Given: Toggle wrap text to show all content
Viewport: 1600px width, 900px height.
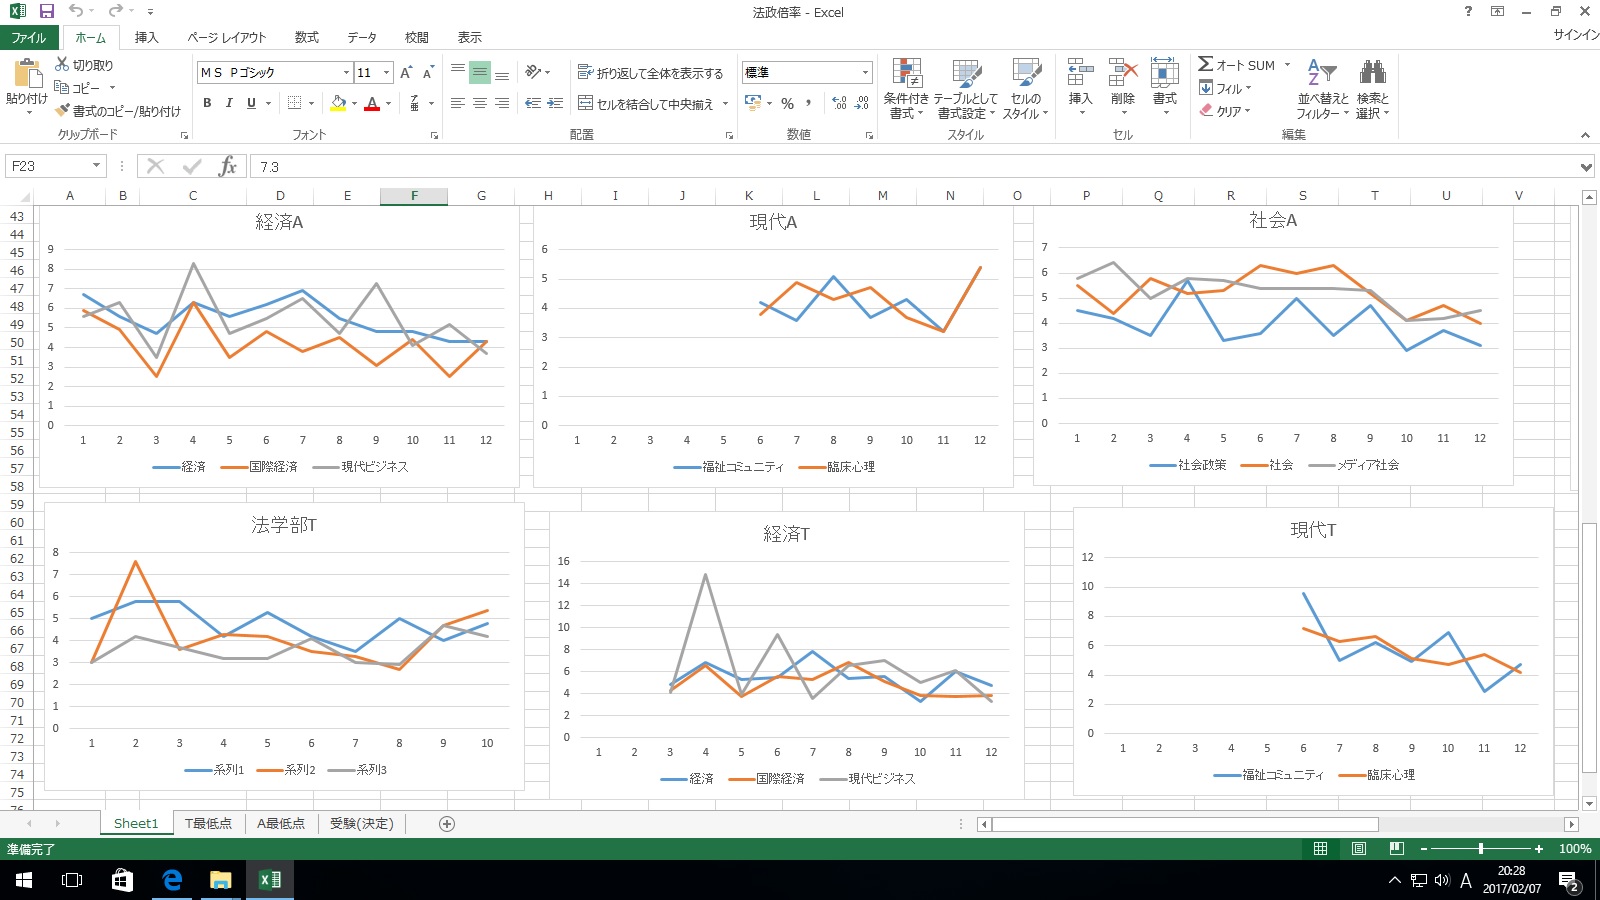Looking at the screenshot, I should pyautogui.click(x=650, y=73).
